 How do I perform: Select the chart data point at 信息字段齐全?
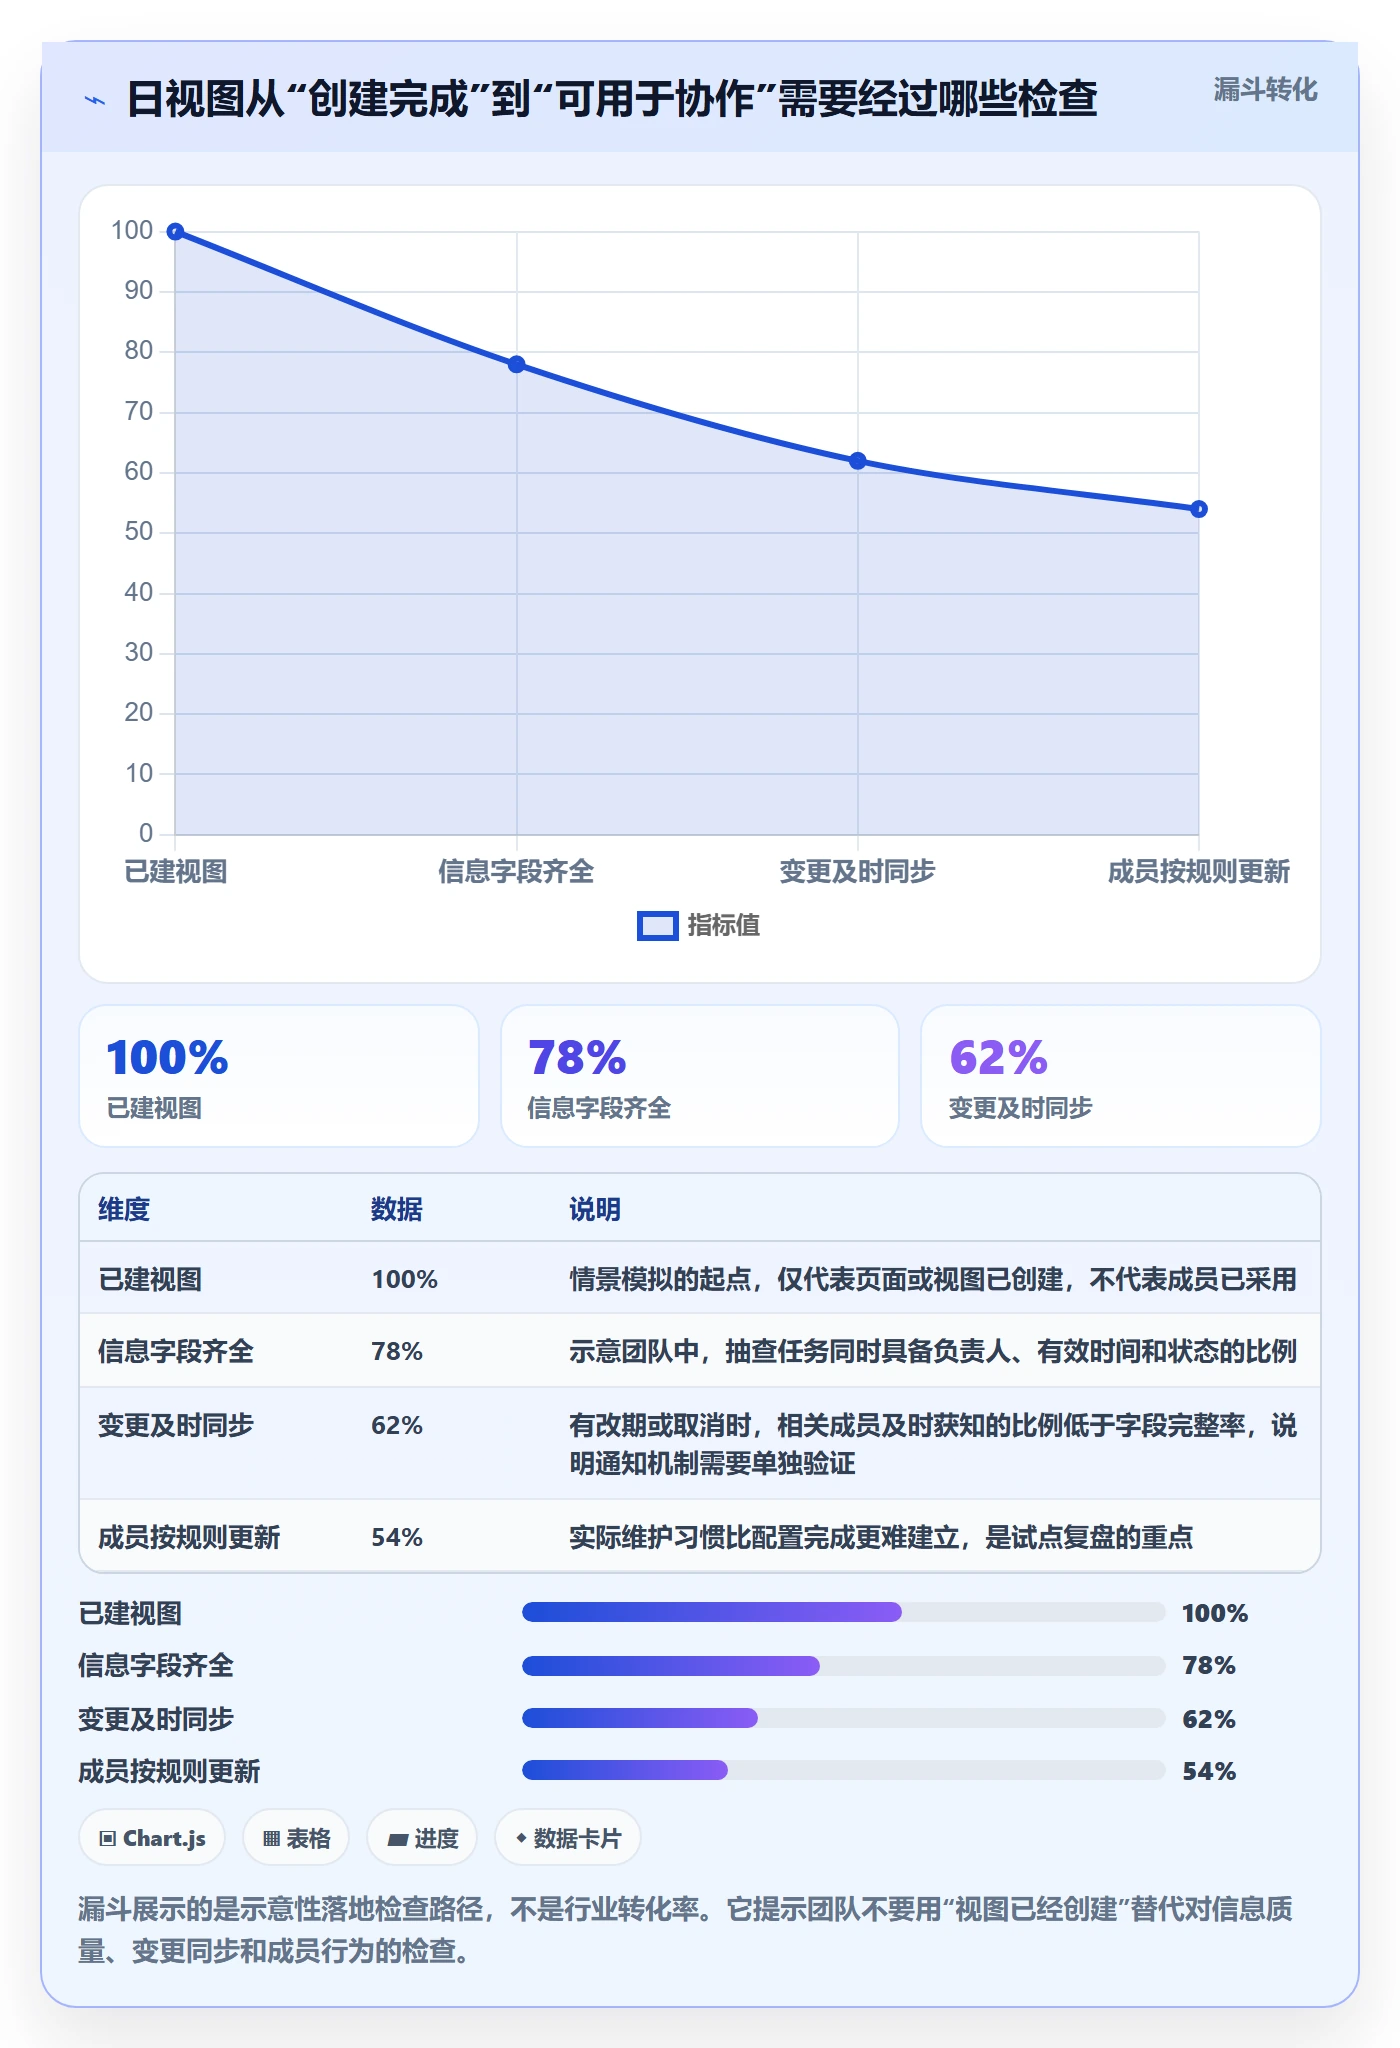(516, 364)
